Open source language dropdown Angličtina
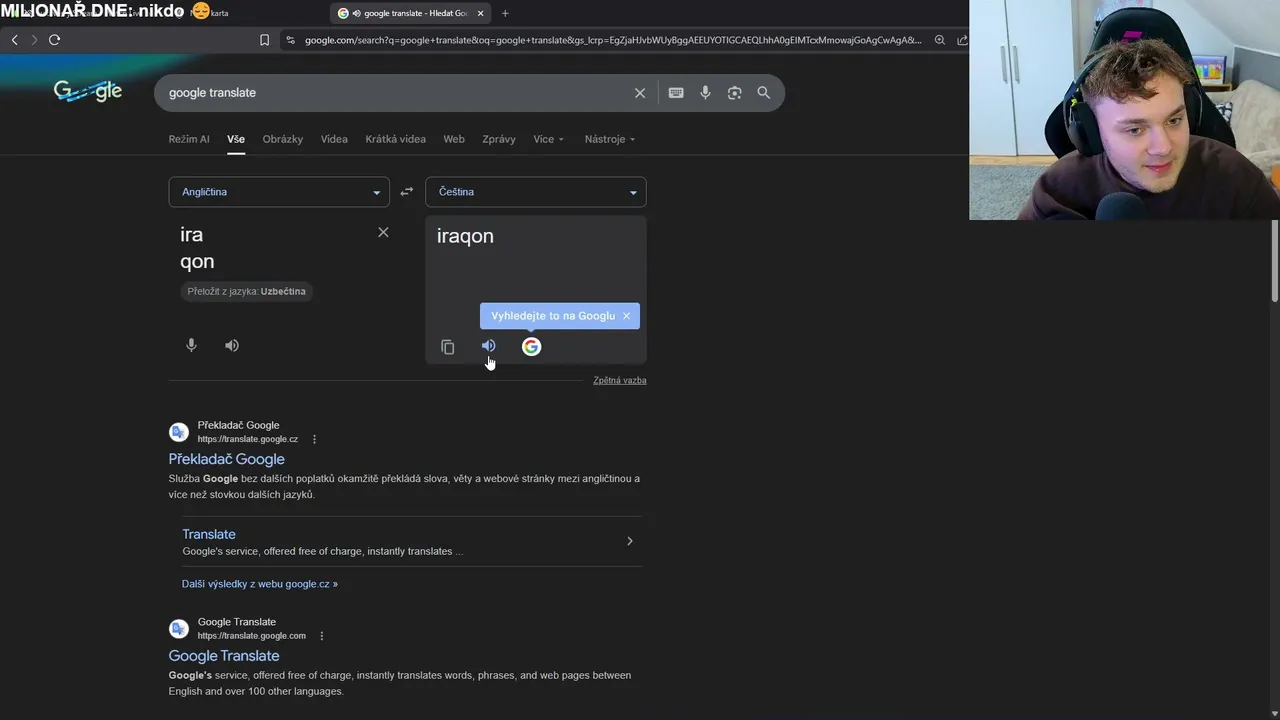This screenshot has height=720, width=1280. [279, 192]
